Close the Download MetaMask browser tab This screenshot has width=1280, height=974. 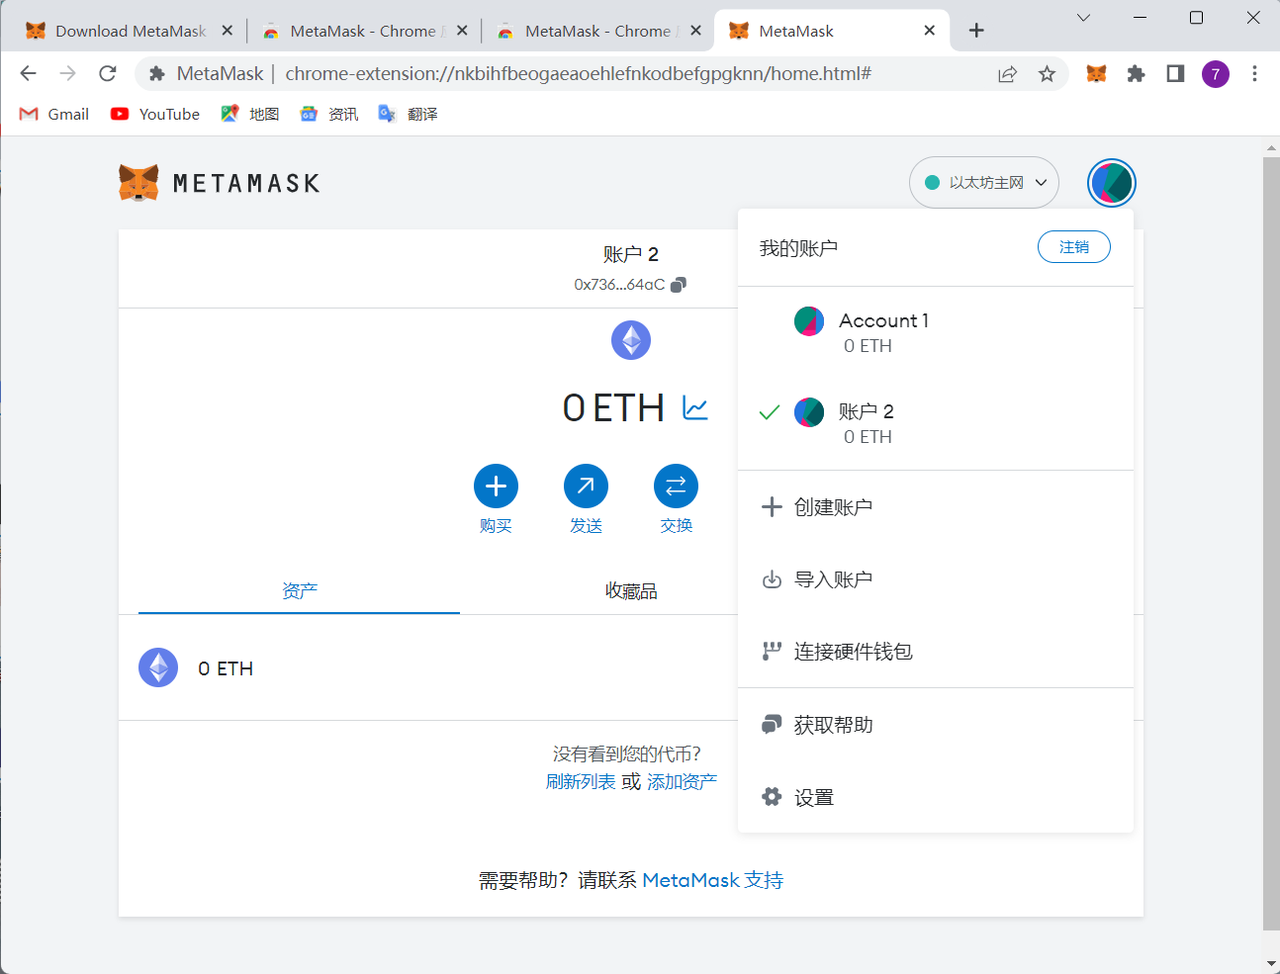point(227,31)
